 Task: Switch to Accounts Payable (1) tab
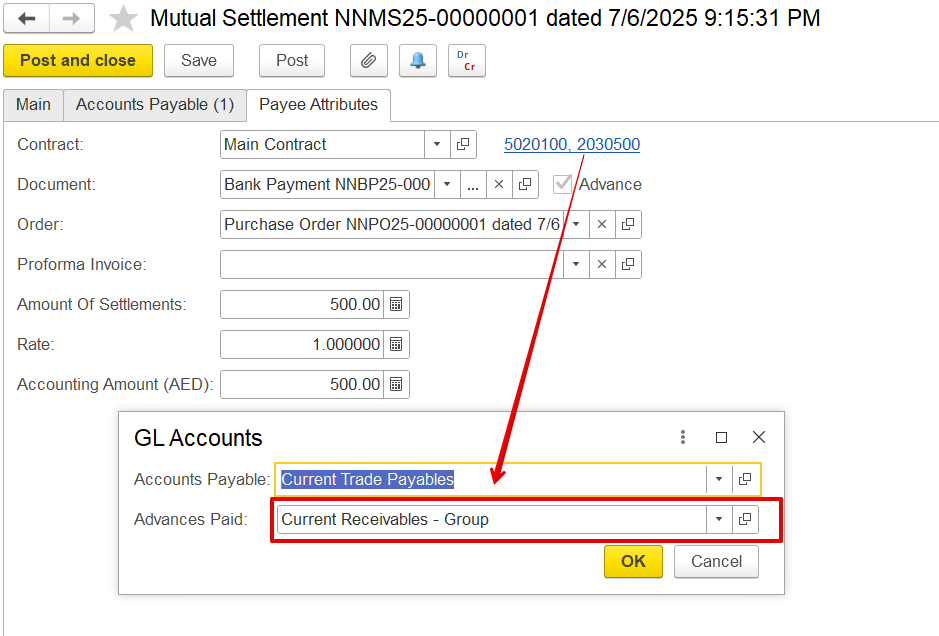(x=154, y=105)
